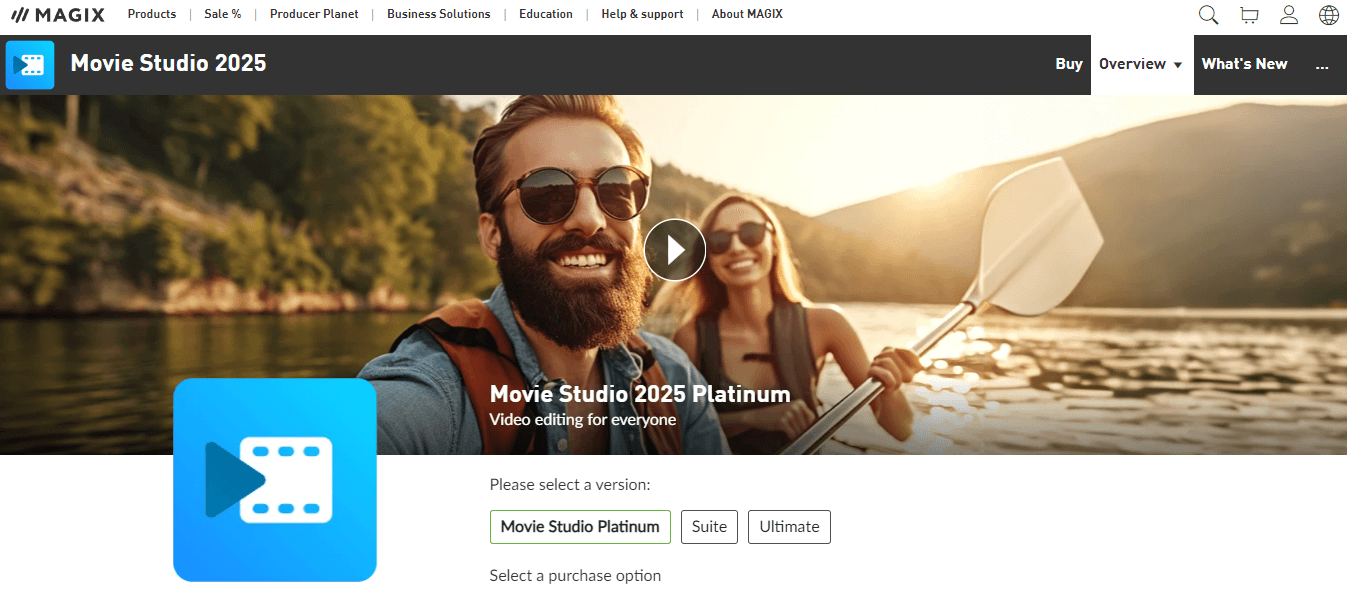The width and height of the screenshot is (1347, 596).
Task: Open the shopping cart icon
Action: point(1249,14)
